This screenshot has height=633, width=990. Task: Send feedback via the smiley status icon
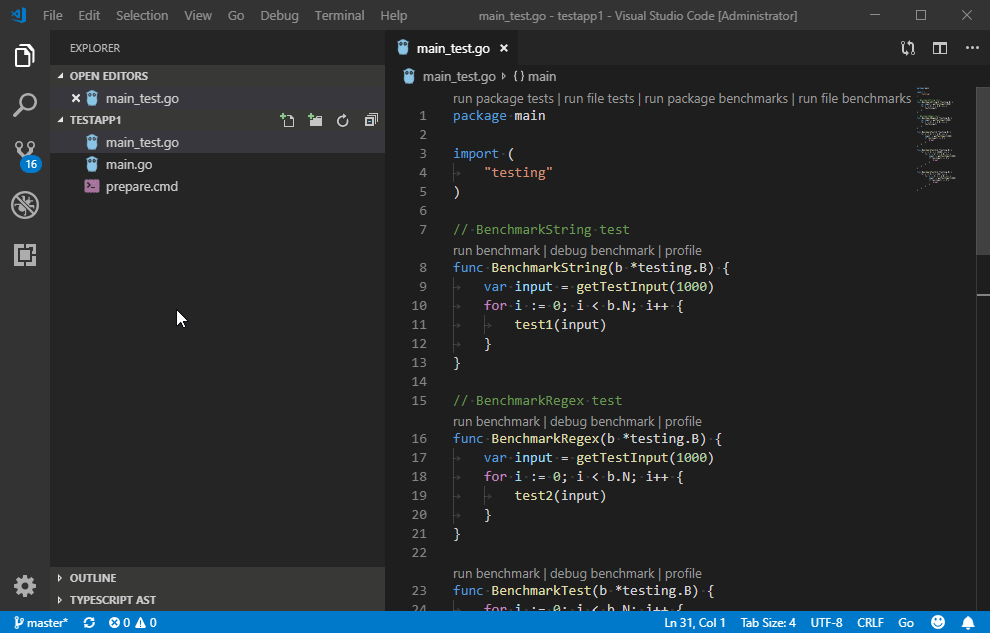[x=938, y=622]
